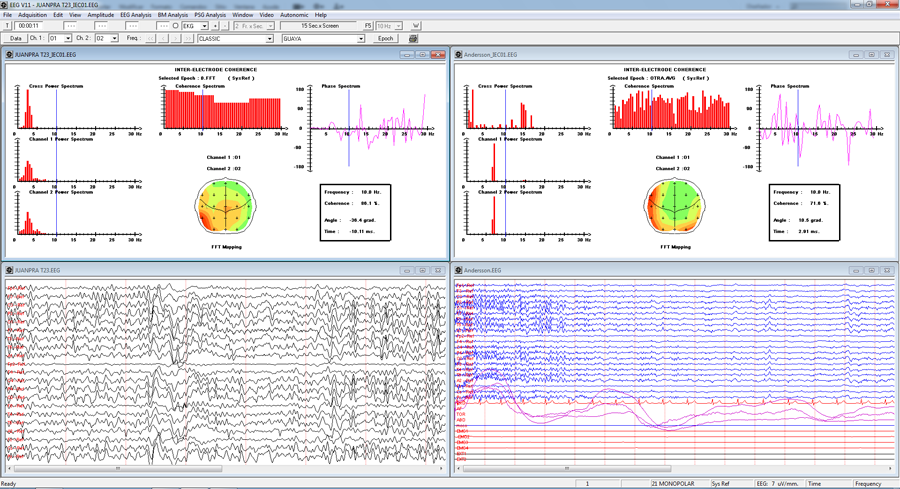Click the icon right of the 10 Hz dropdown
Screen dimensions: 900x489
pos(416,26)
